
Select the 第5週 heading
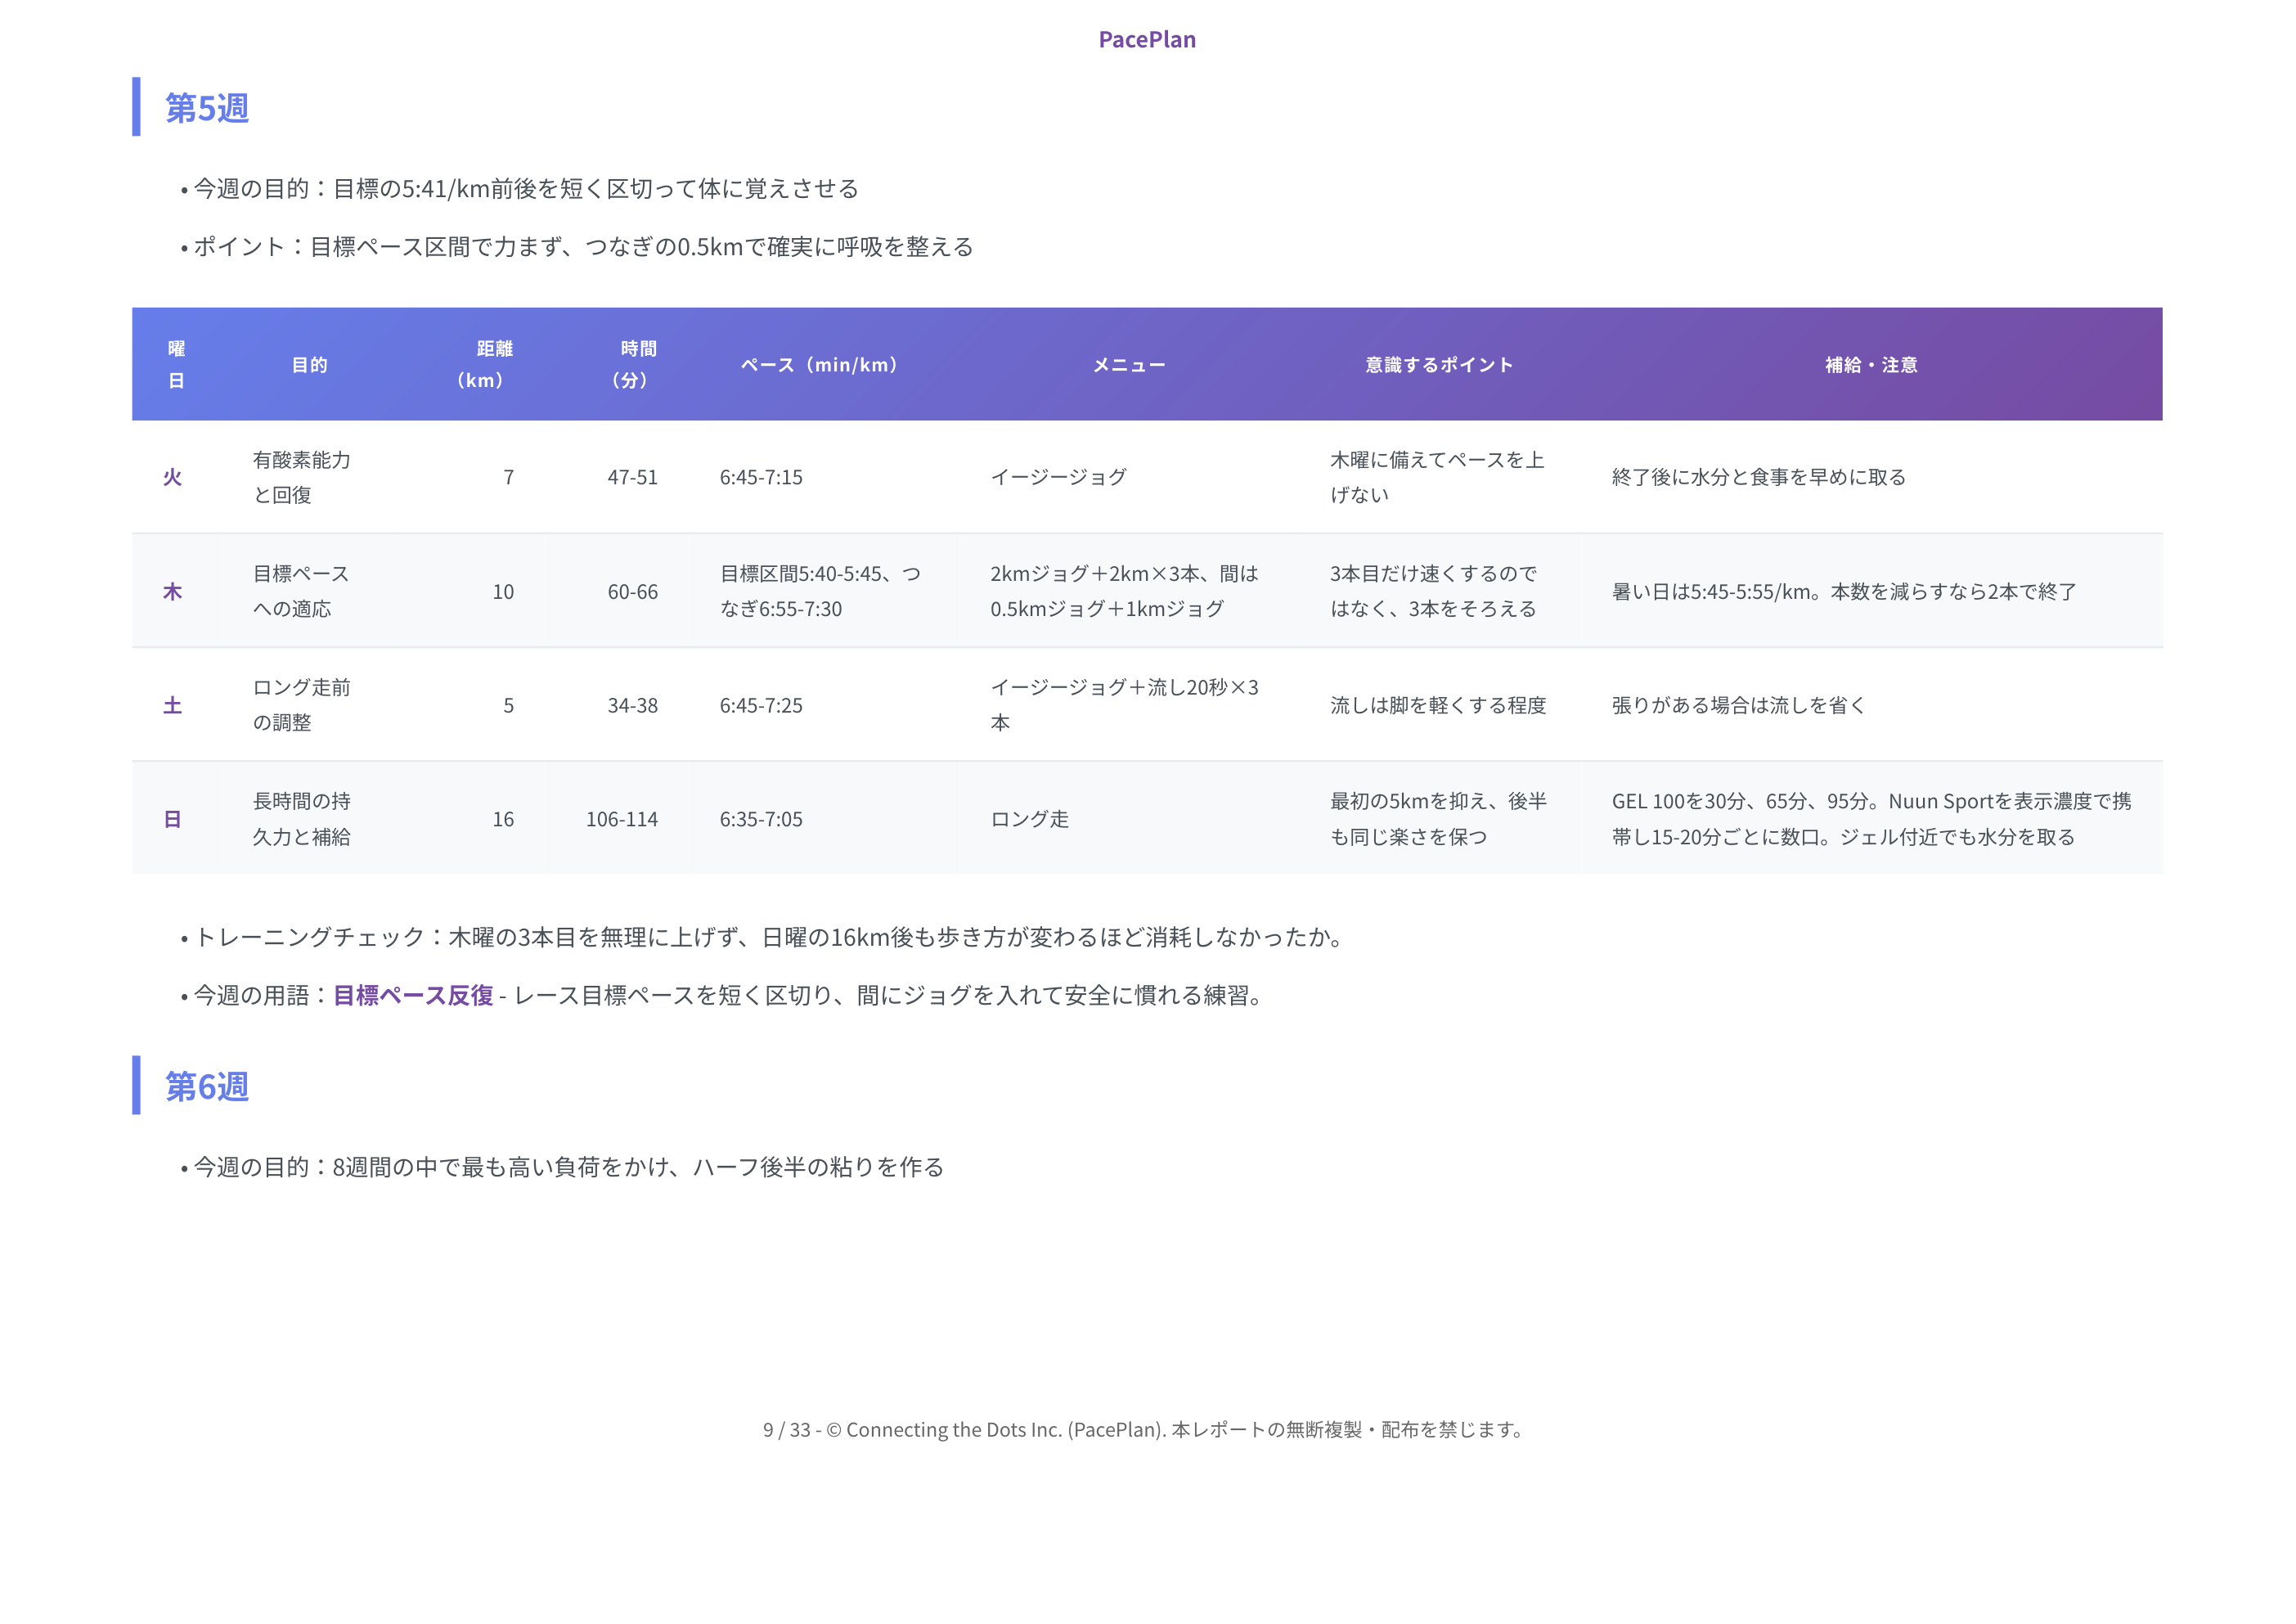207,108
